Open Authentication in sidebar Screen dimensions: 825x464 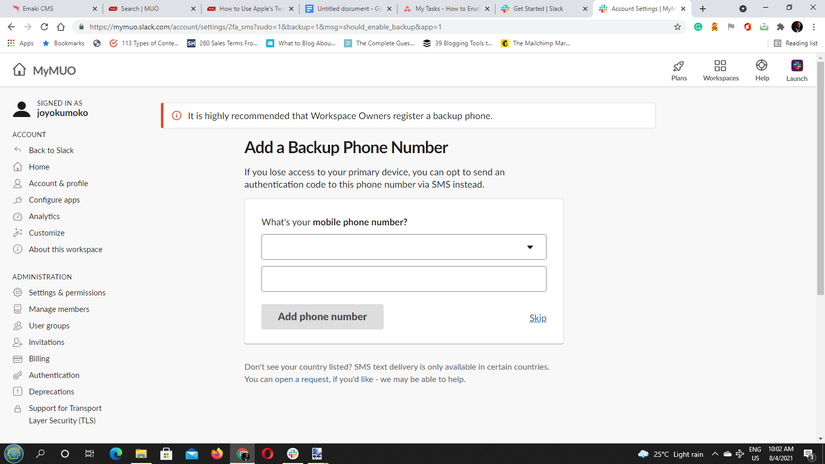pyautogui.click(x=54, y=375)
